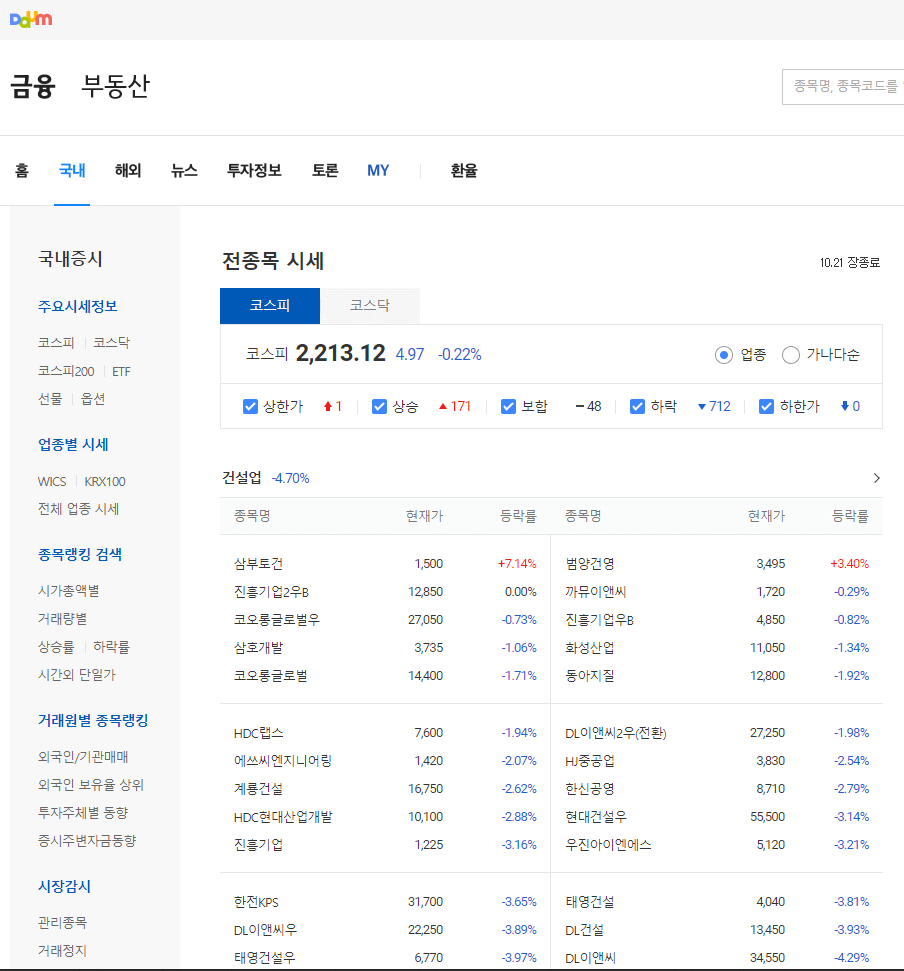Viewport: 904px width, 971px height.
Task: Open stock 에쓰씨엔지니어링
Action: [x=283, y=761]
